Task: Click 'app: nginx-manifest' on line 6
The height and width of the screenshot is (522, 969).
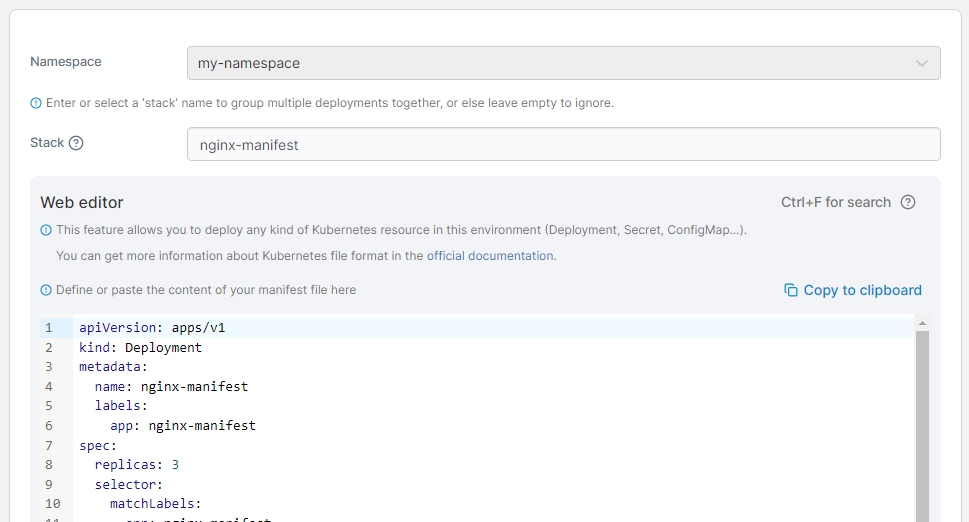Action: tap(183, 425)
